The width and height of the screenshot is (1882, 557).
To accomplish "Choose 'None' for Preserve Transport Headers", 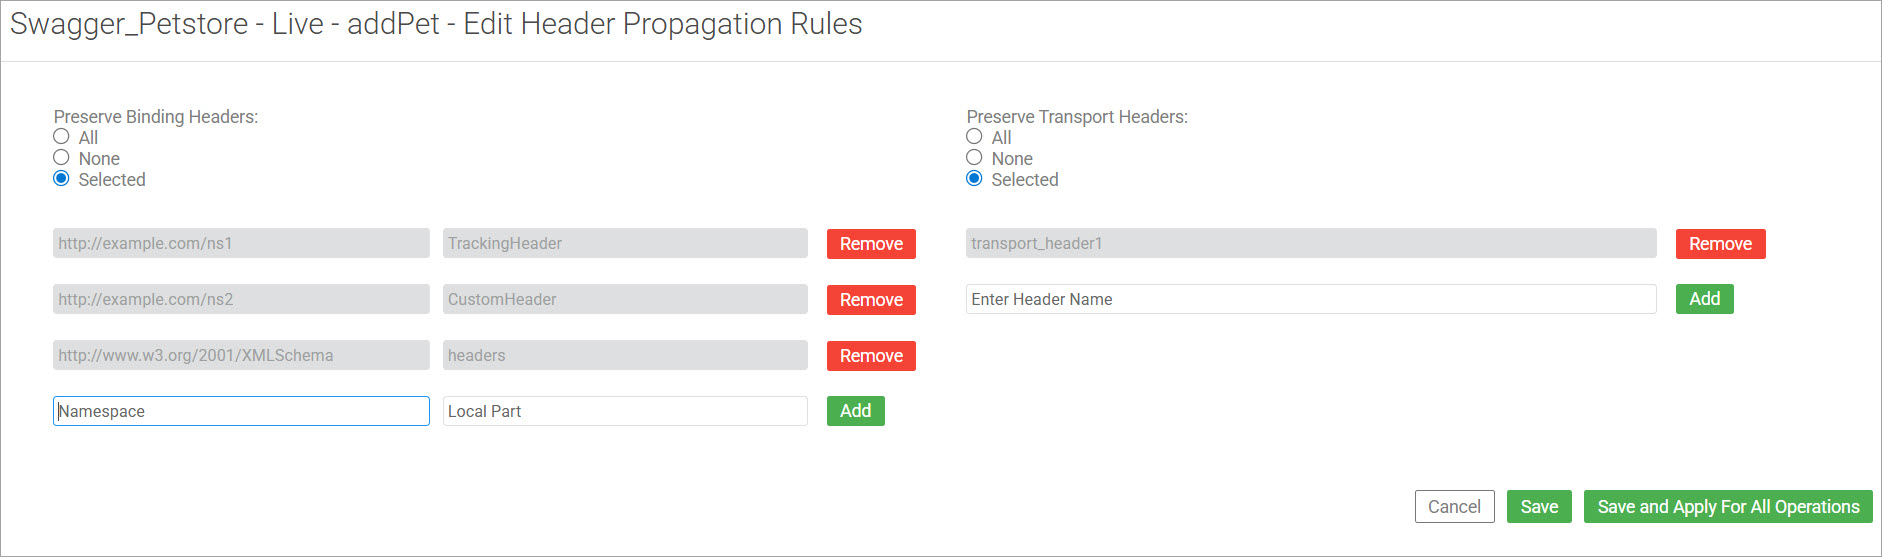I will coord(975,158).
